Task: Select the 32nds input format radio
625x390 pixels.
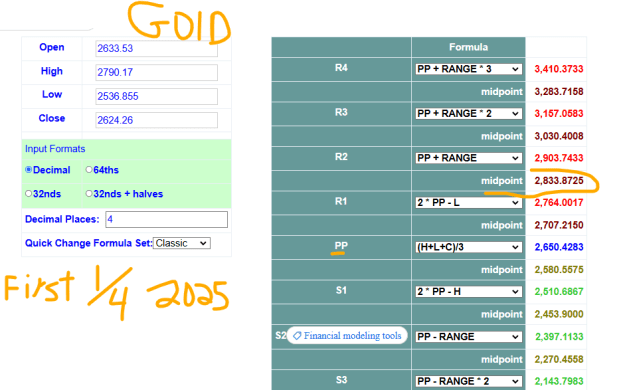Action: (28, 194)
